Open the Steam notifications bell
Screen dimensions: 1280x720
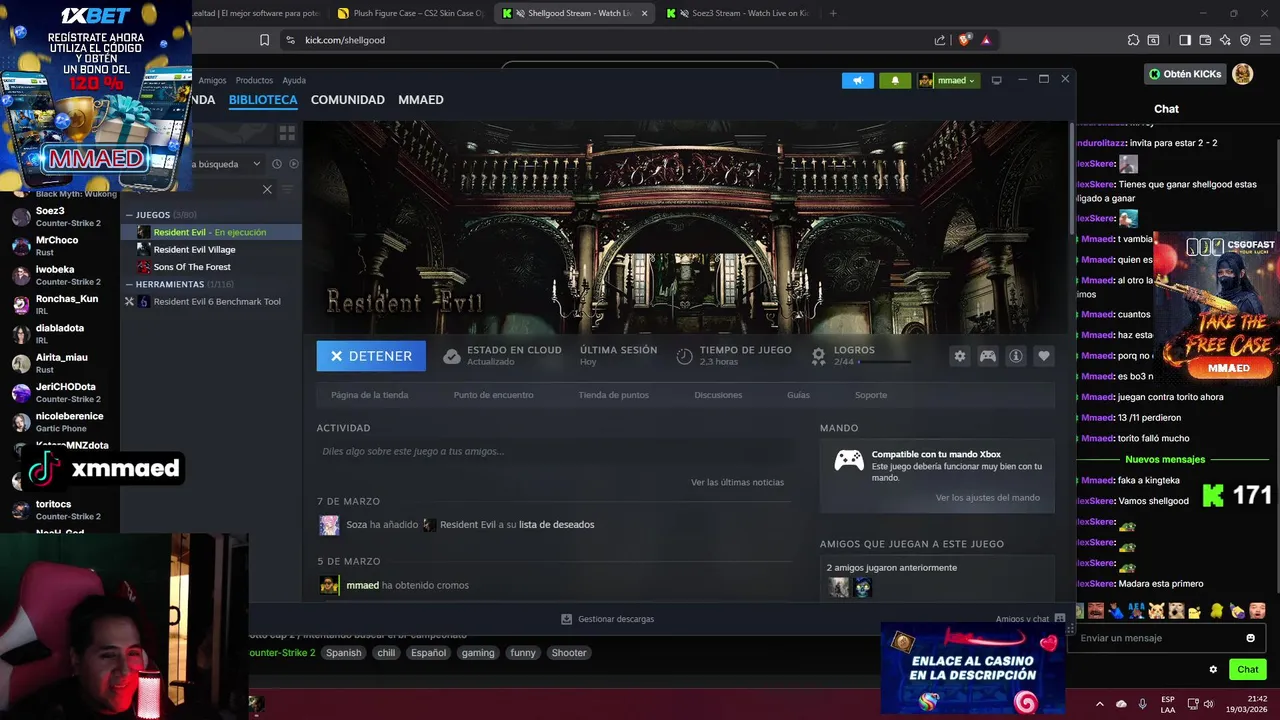coord(895,80)
